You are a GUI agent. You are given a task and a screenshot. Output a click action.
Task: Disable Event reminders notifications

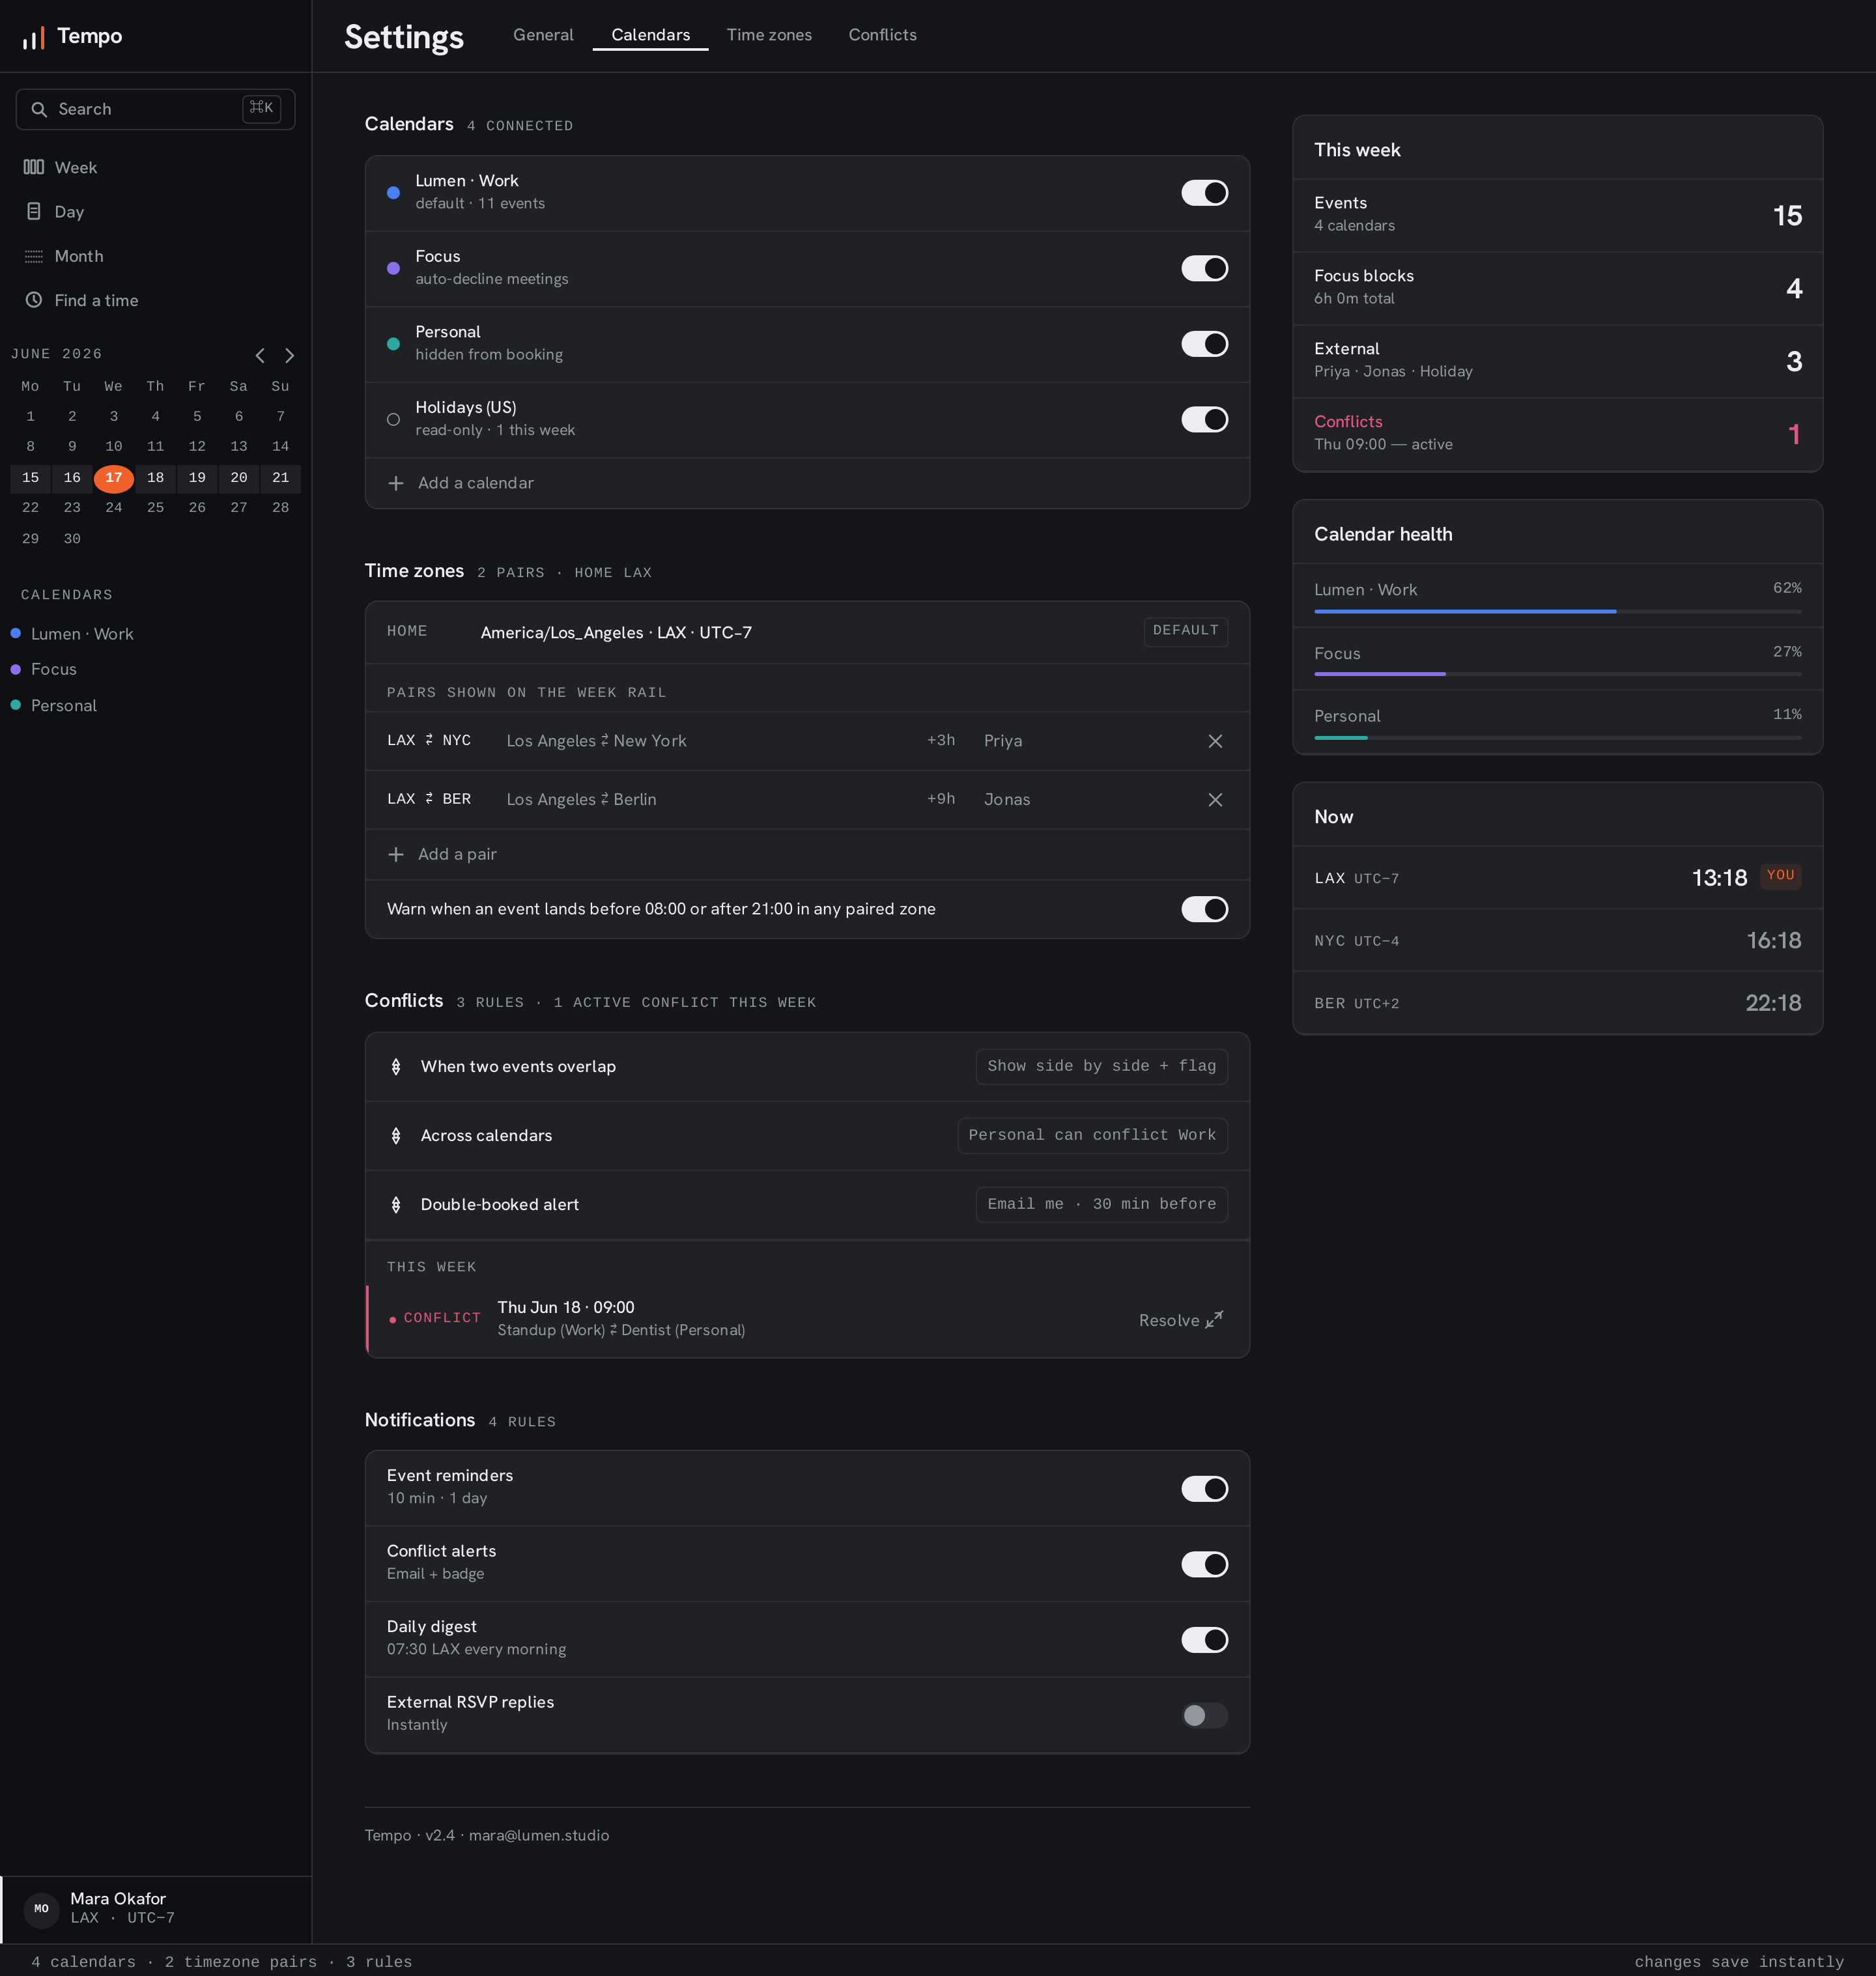click(1204, 1489)
